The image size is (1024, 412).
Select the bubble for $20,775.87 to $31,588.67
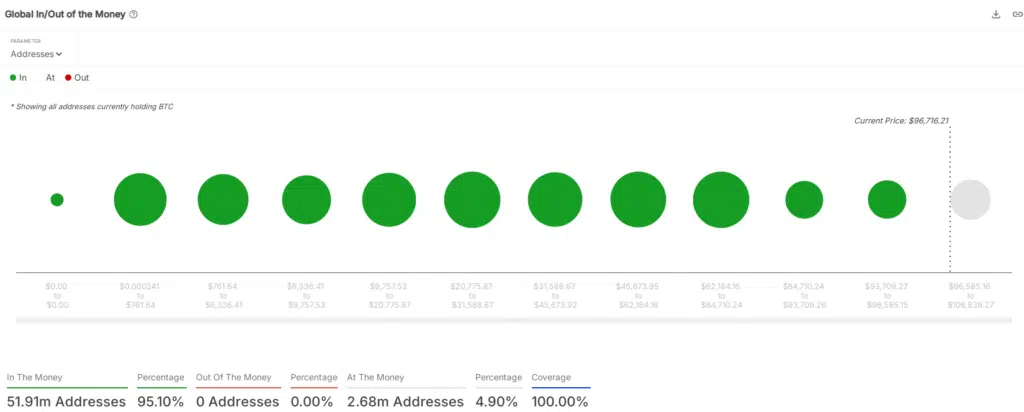click(x=472, y=200)
